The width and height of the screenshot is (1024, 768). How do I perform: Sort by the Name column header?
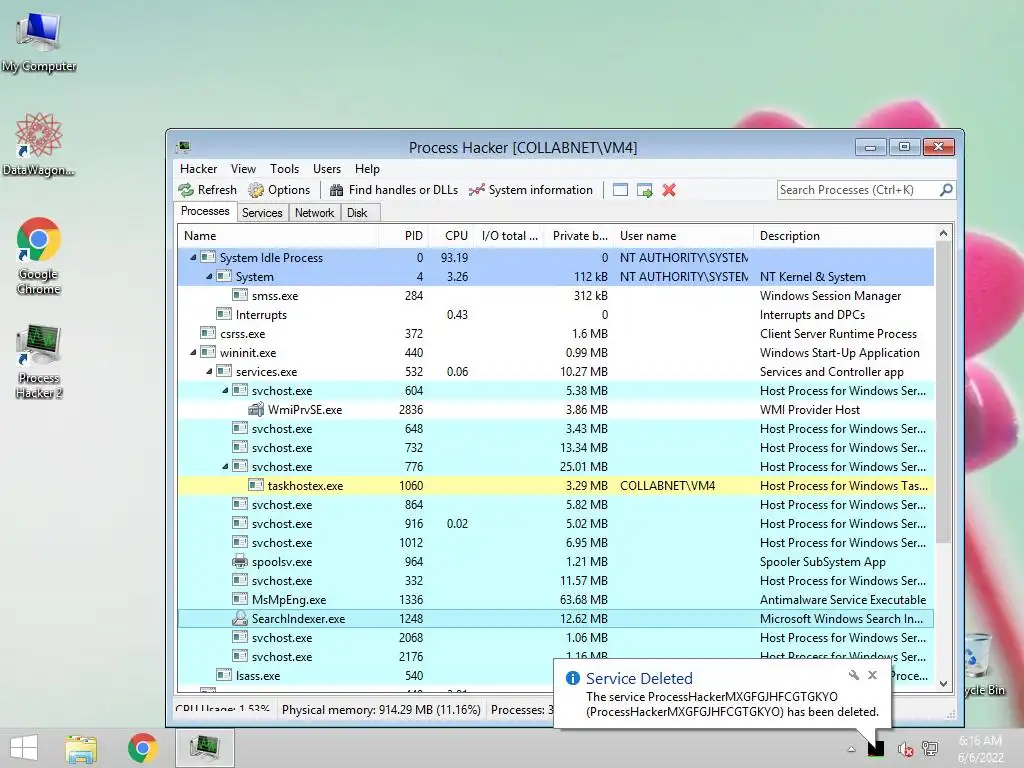pos(278,236)
